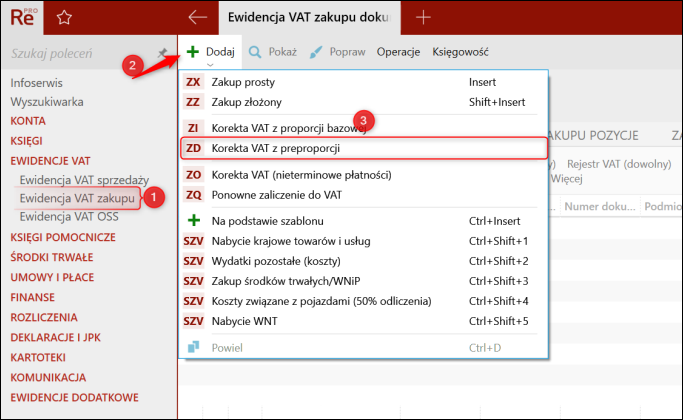The height and width of the screenshot is (420, 683).
Task: Choose Korekta VAT z proporcji bazowej
Action: click(364, 128)
